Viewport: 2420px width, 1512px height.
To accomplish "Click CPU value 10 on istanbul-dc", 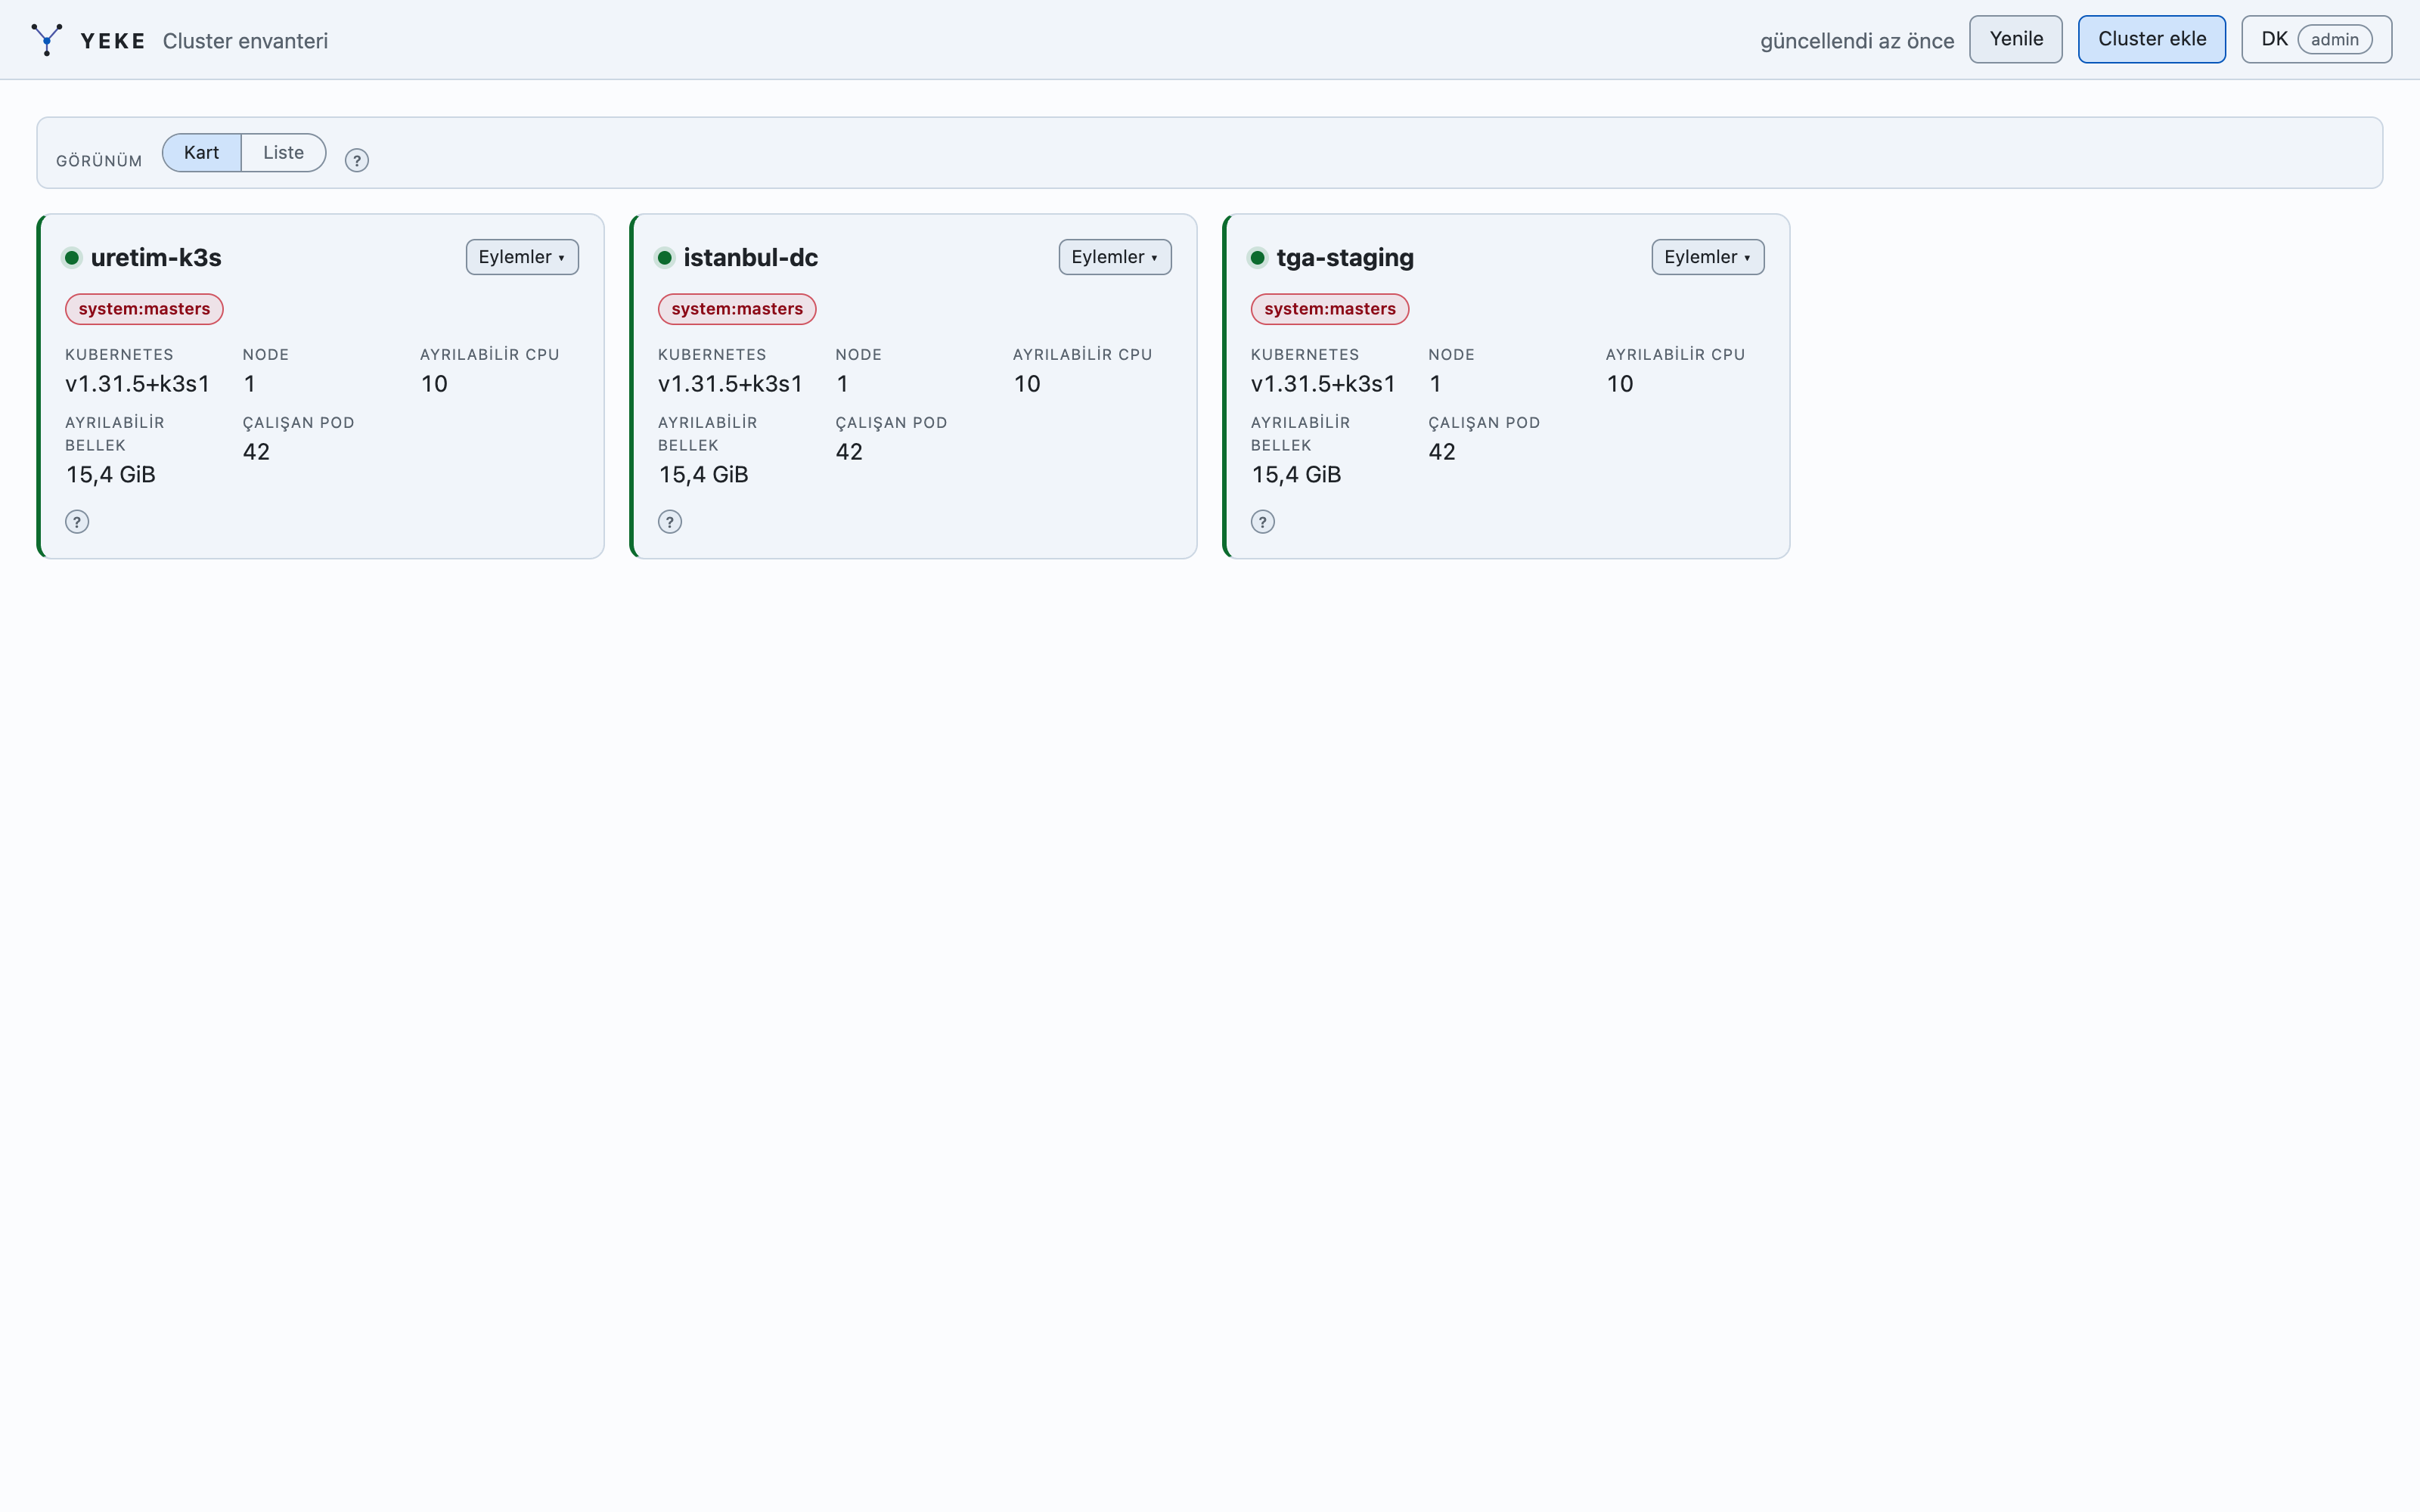I will click(1027, 384).
